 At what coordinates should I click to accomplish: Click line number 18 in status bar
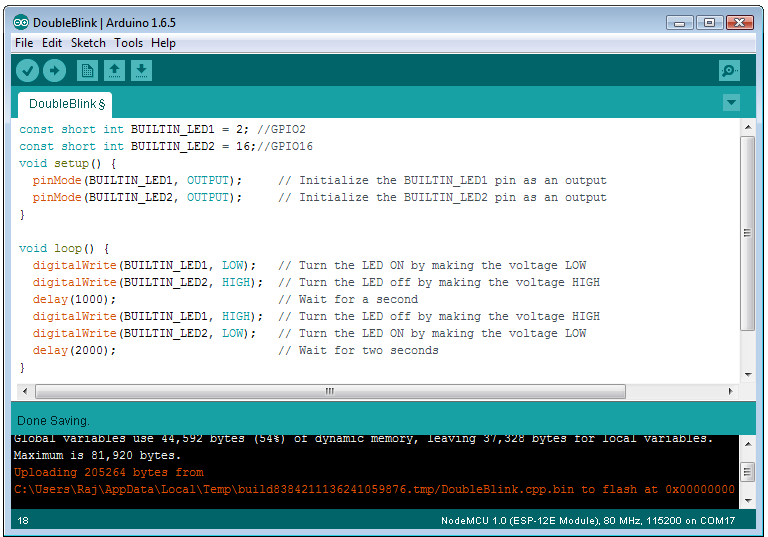(x=23, y=521)
